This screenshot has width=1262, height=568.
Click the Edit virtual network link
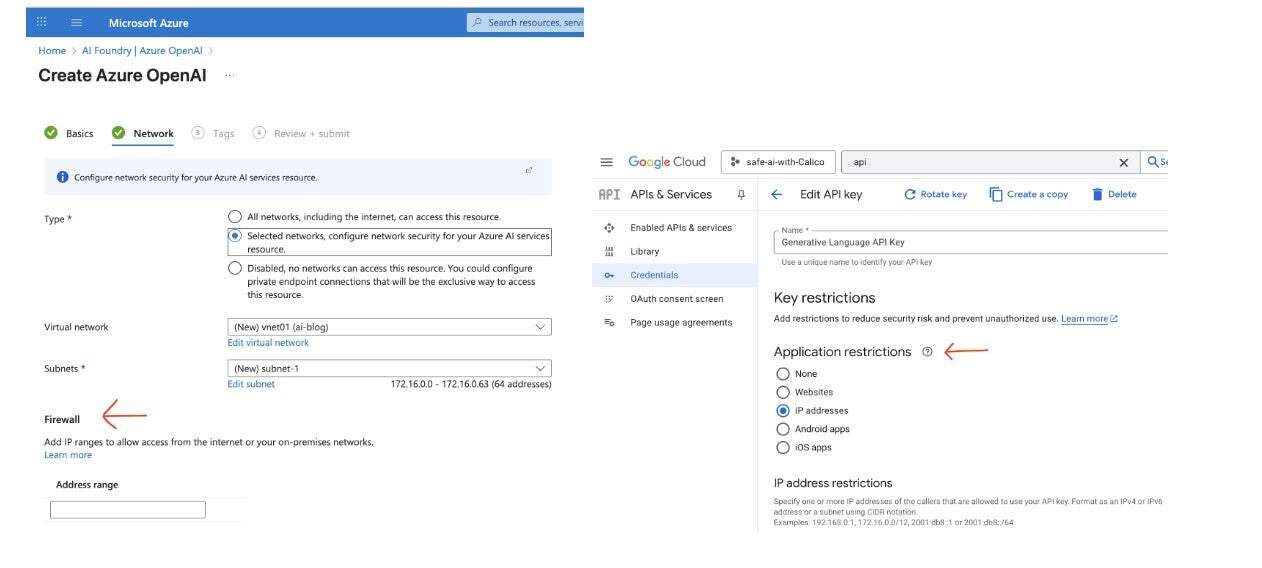(268, 343)
